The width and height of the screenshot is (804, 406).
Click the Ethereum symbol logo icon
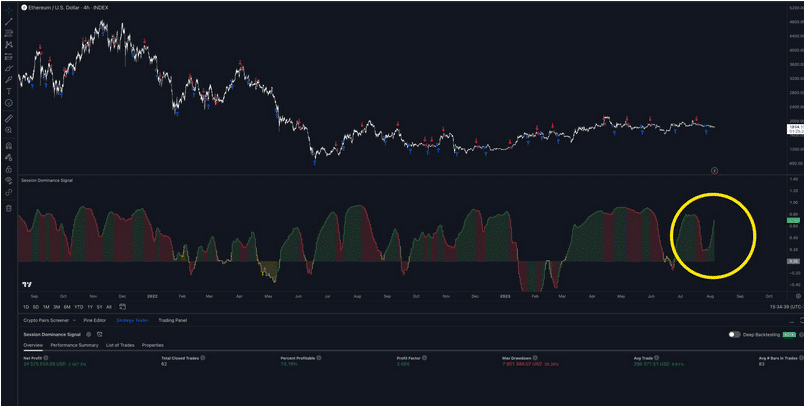pos(24,8)
